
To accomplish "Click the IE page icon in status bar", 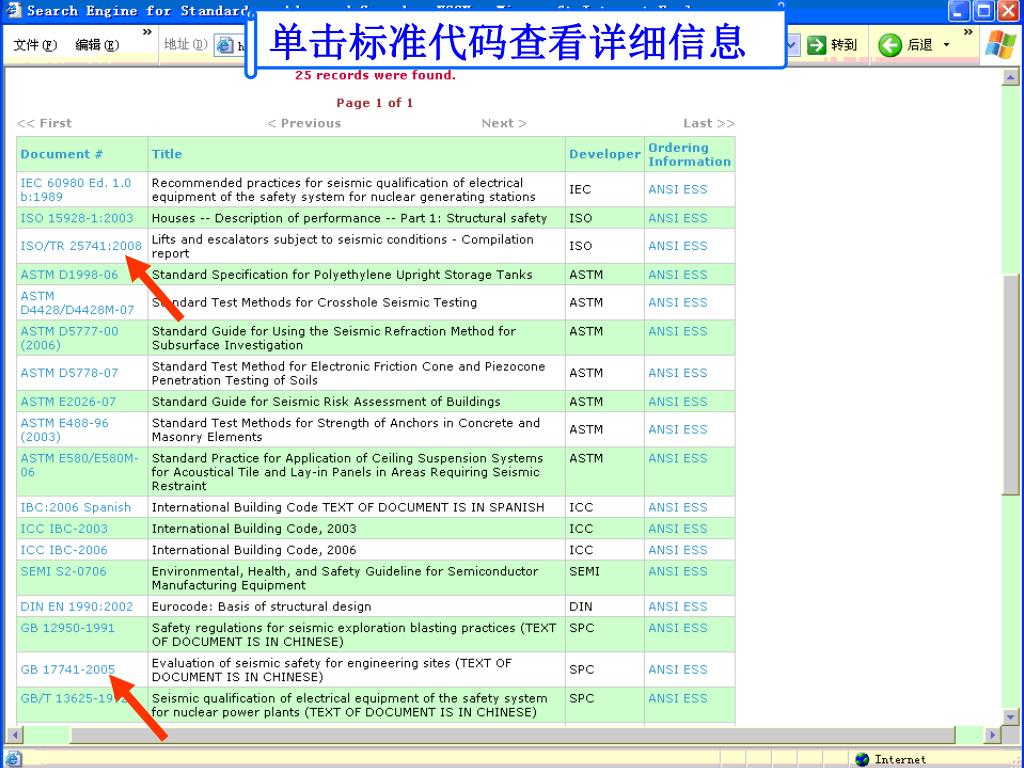I will tap(14, 759).
